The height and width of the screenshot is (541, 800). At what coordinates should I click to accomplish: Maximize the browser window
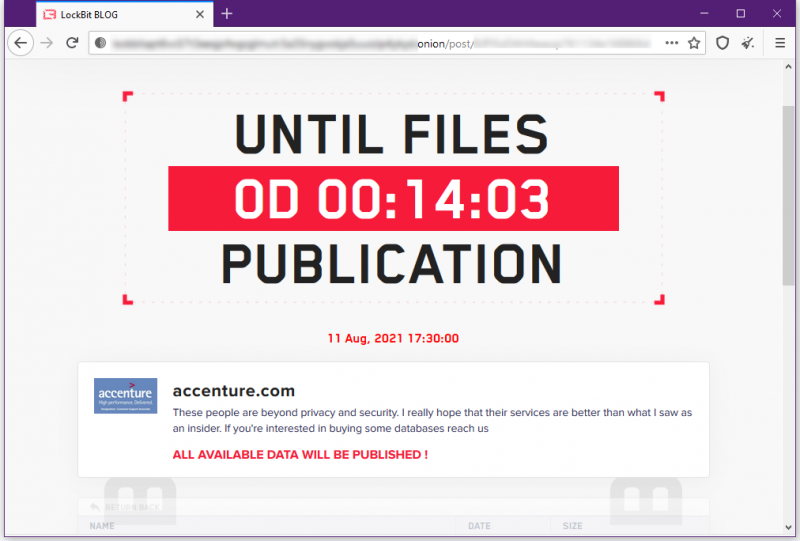(x=740, y=13)
